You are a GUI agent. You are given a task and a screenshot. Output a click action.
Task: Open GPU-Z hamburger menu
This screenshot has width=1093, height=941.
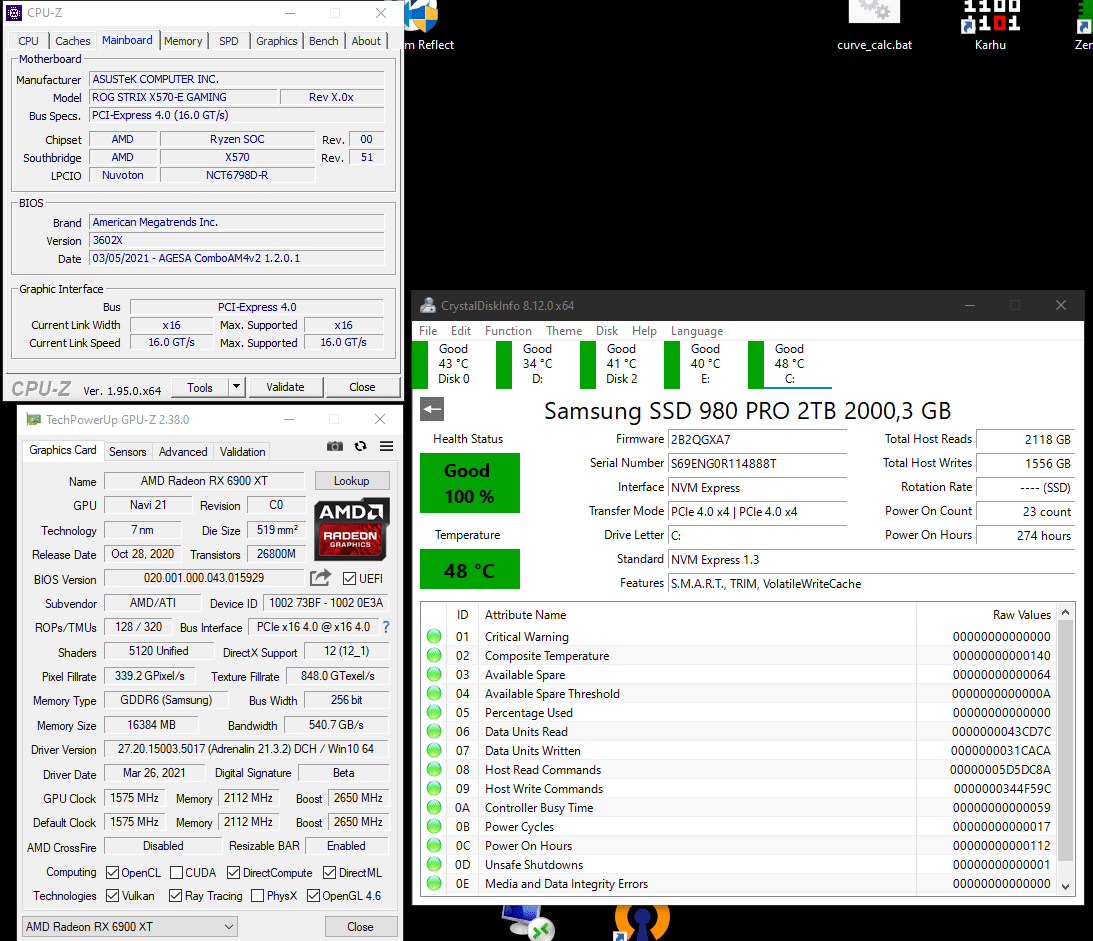(x=386, y=446)
